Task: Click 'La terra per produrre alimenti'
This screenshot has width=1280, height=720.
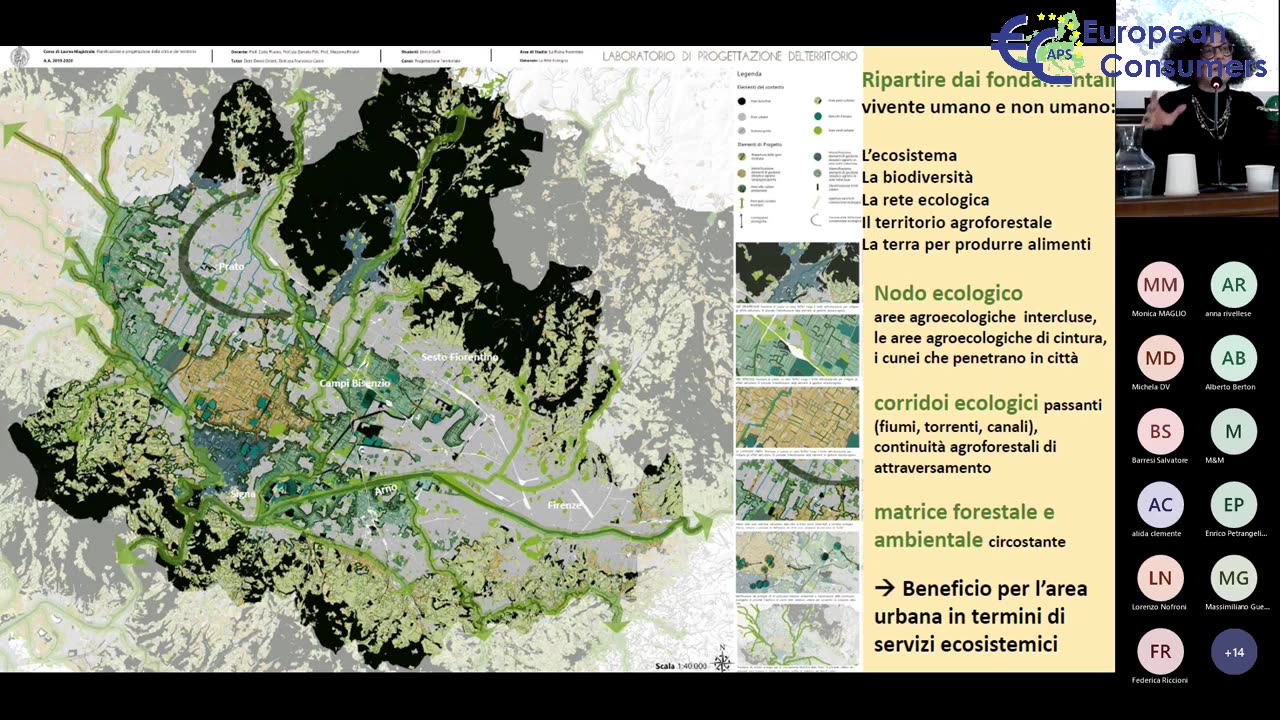Action: click(x=976, y=244)
